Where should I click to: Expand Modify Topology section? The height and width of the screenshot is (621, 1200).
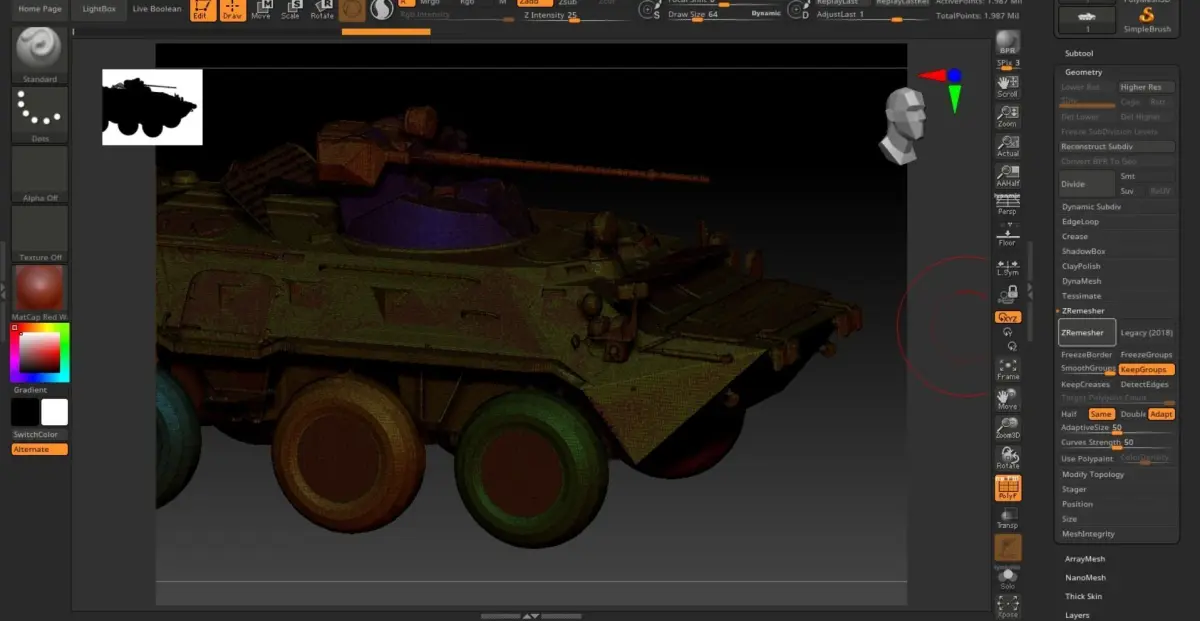[1093, 474]
